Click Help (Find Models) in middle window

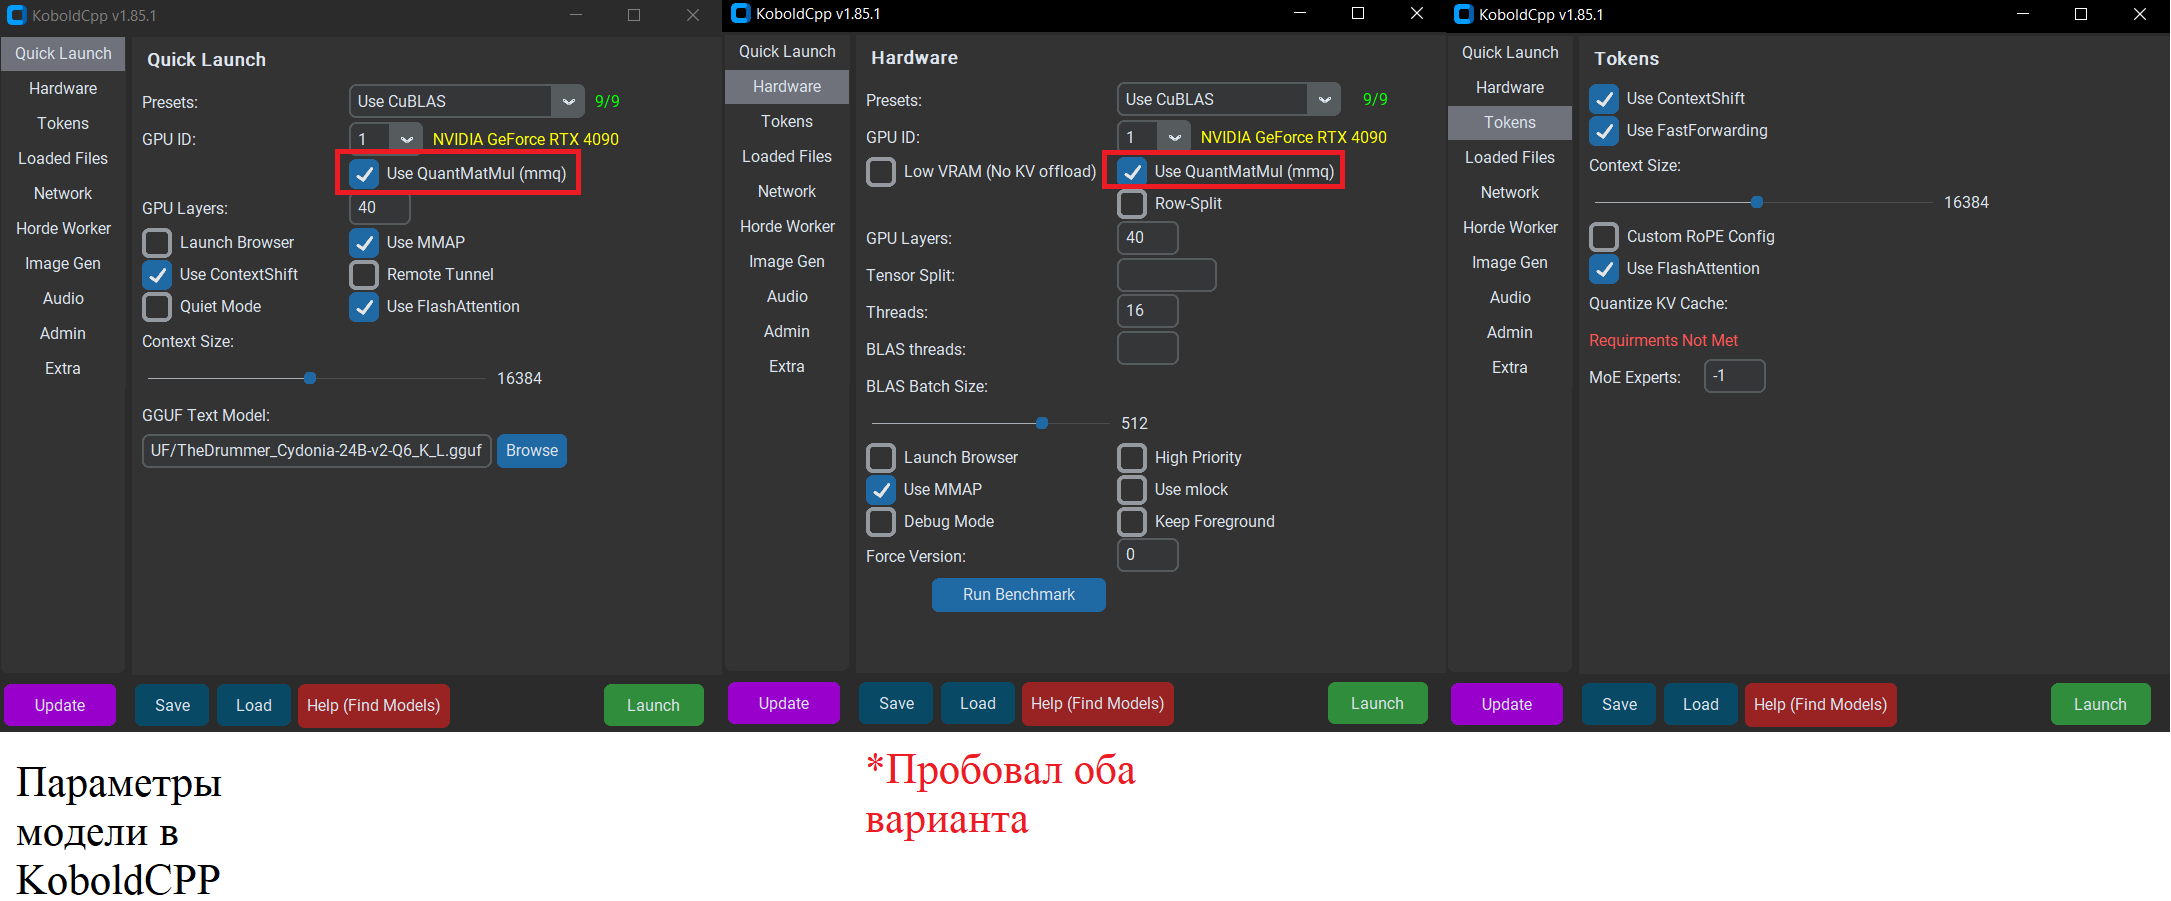pyautogui.click(x=1097, y=704)
